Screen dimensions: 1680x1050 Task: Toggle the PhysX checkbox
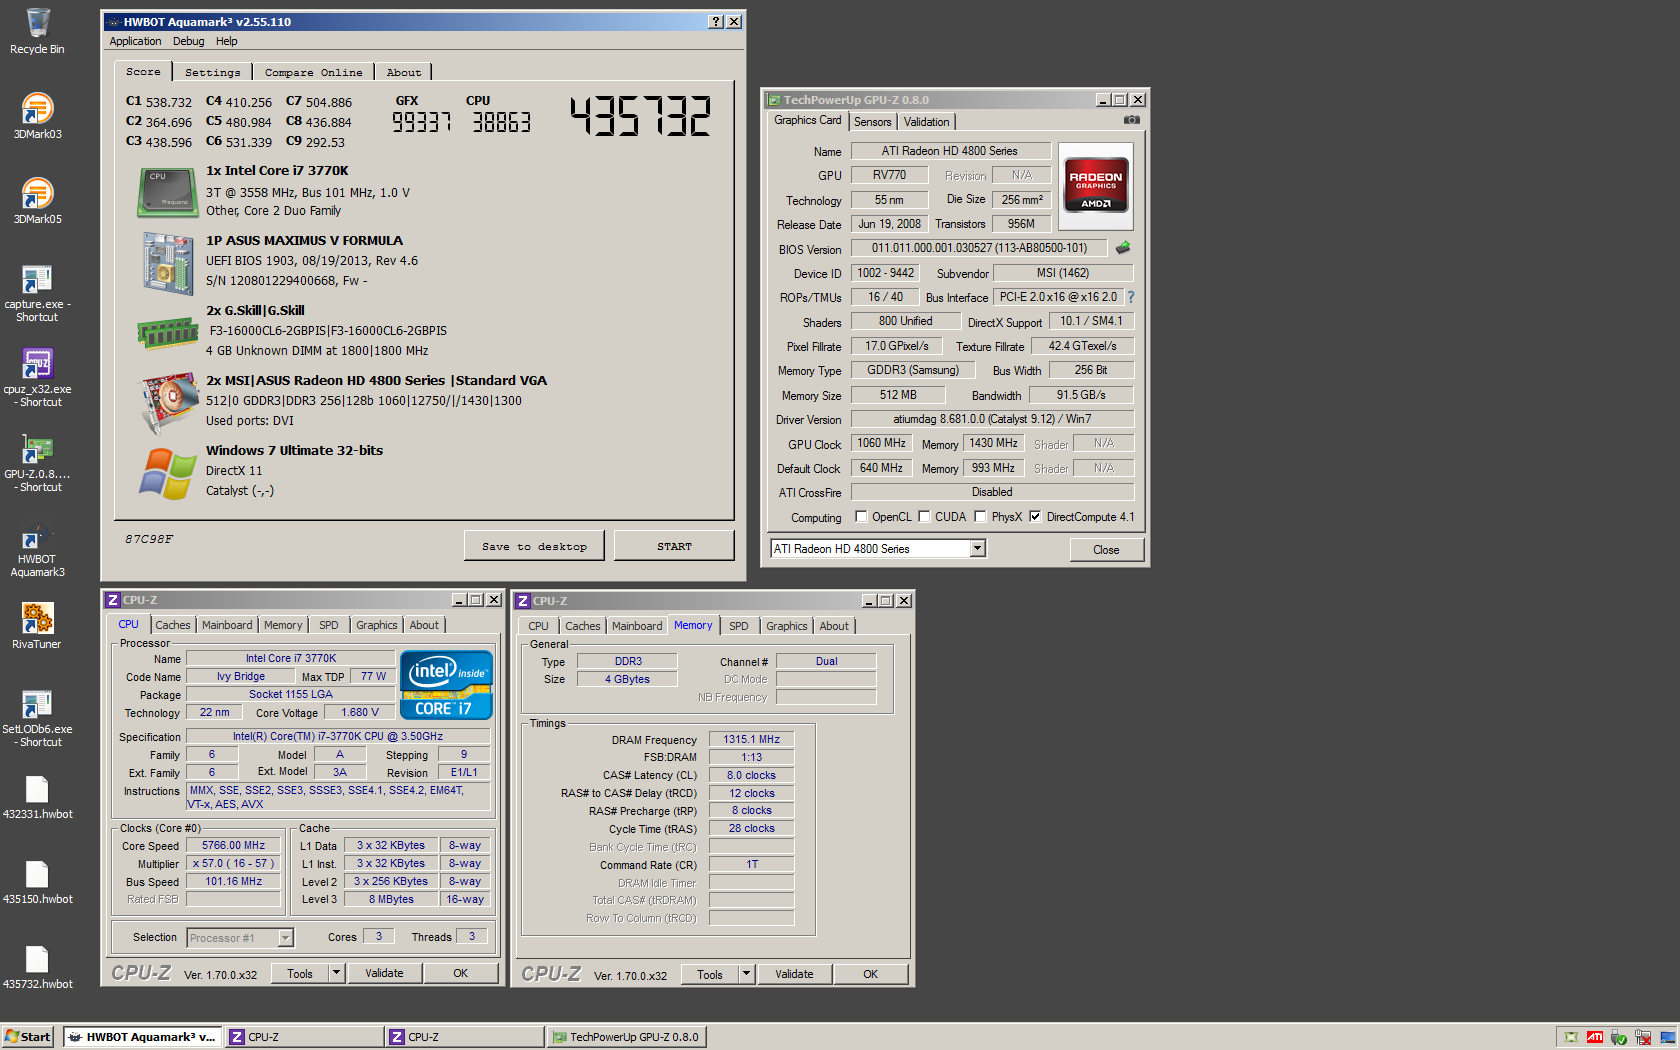pyautogui.click(x=980, y=517)
